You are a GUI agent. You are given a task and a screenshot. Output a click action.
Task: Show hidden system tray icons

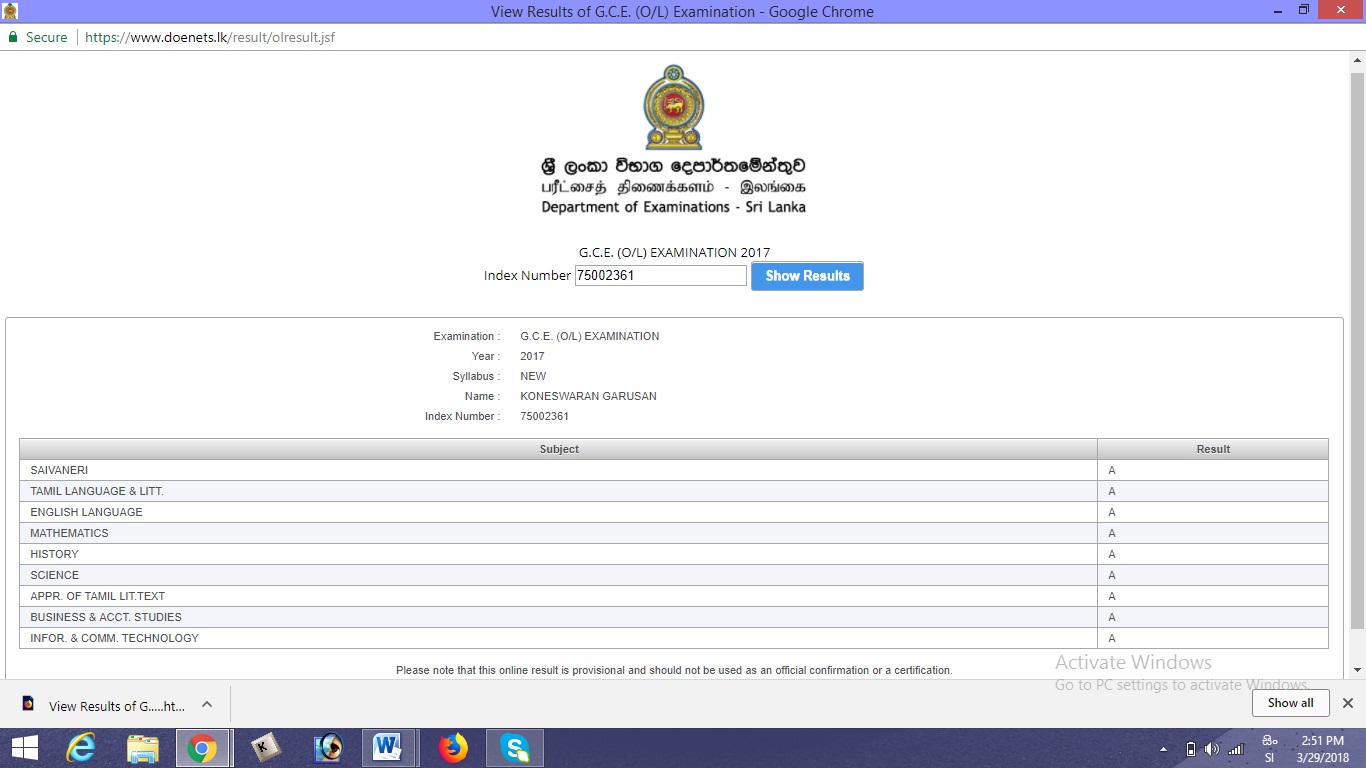click(x=1163, y=749)
